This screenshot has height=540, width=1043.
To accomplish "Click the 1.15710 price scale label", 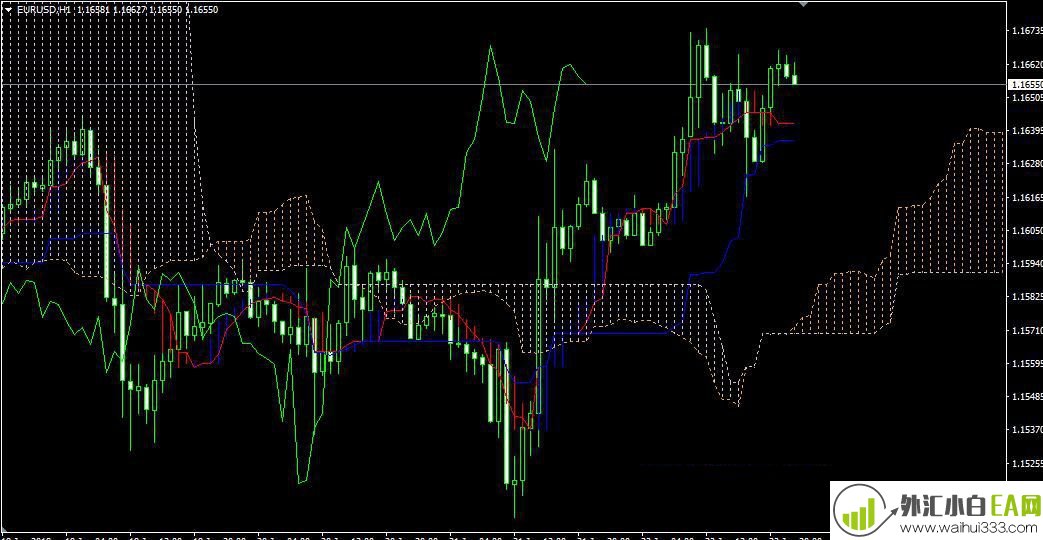I will [1026, 331].
